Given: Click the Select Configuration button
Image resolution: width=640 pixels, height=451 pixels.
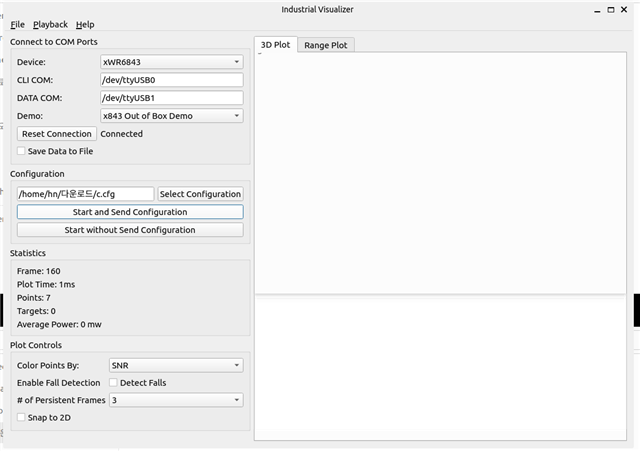Looking at the screenshot, I should coord(200,194).
